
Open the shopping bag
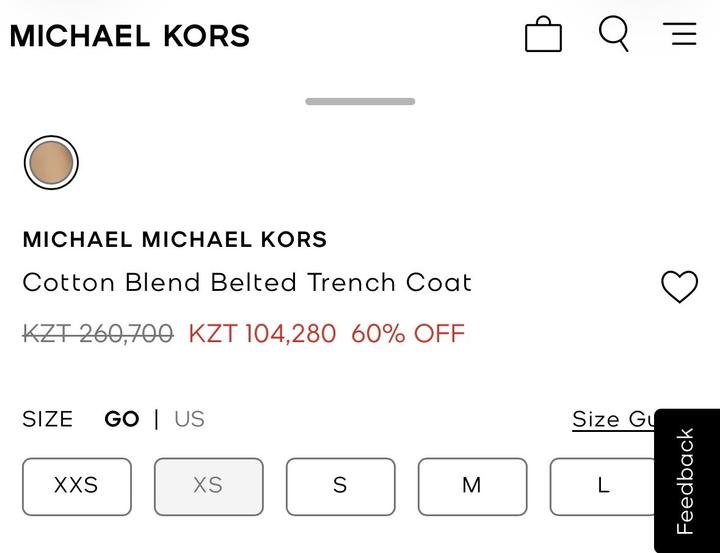543,34
